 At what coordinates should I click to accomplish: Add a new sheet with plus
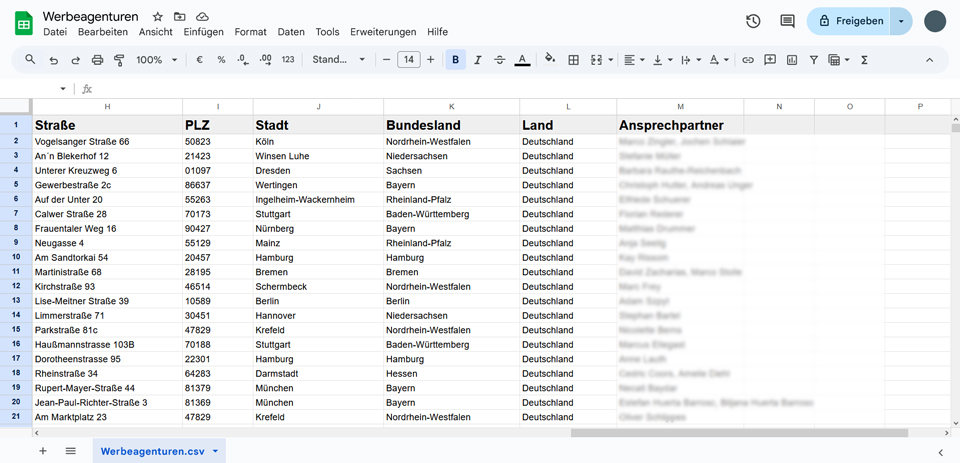43,451
